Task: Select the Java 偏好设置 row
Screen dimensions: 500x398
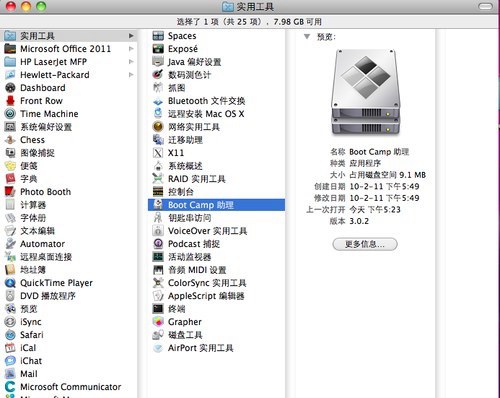Action: [216, 62]
